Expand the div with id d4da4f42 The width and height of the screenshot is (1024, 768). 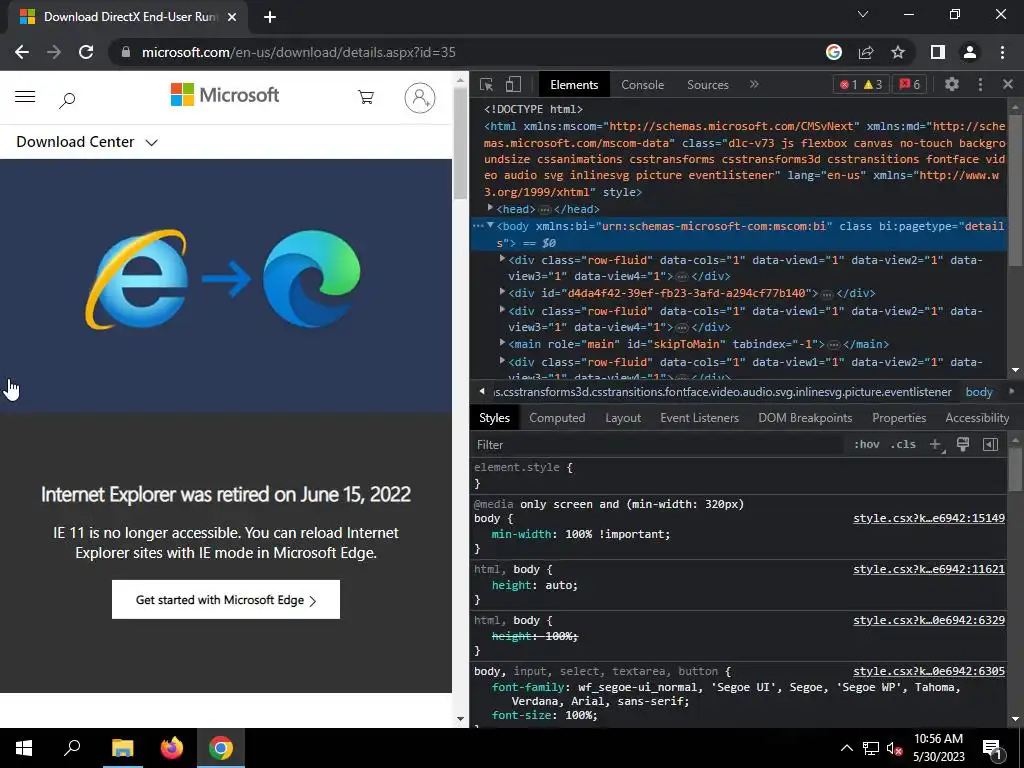click(x=502, y=292)
